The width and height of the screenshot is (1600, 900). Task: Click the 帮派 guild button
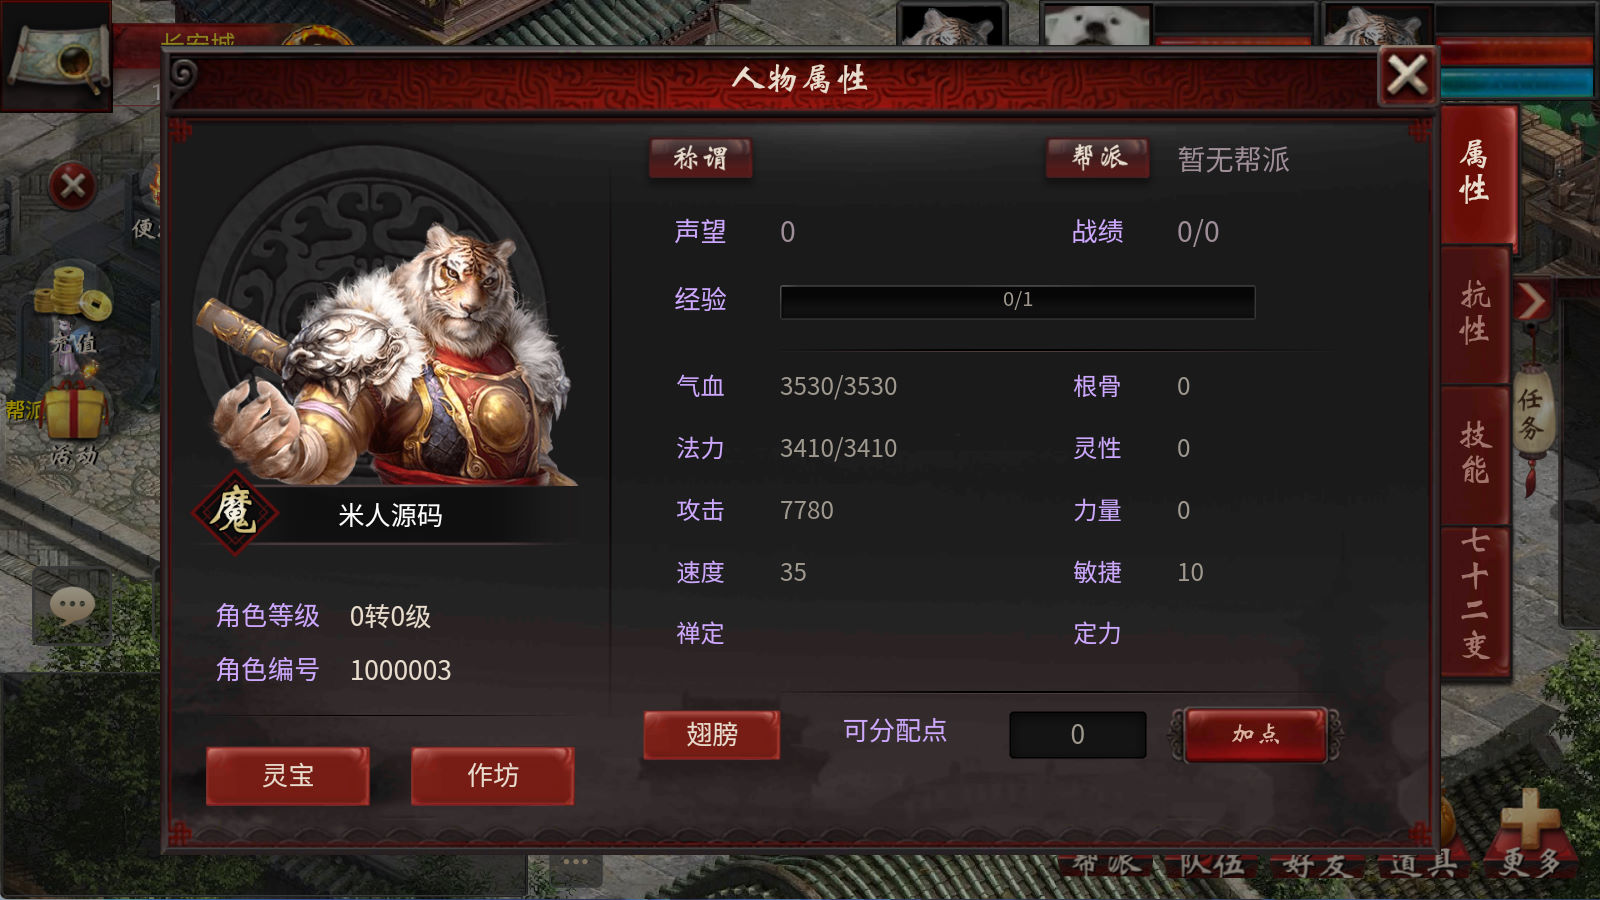click(x=1097, y=158)
